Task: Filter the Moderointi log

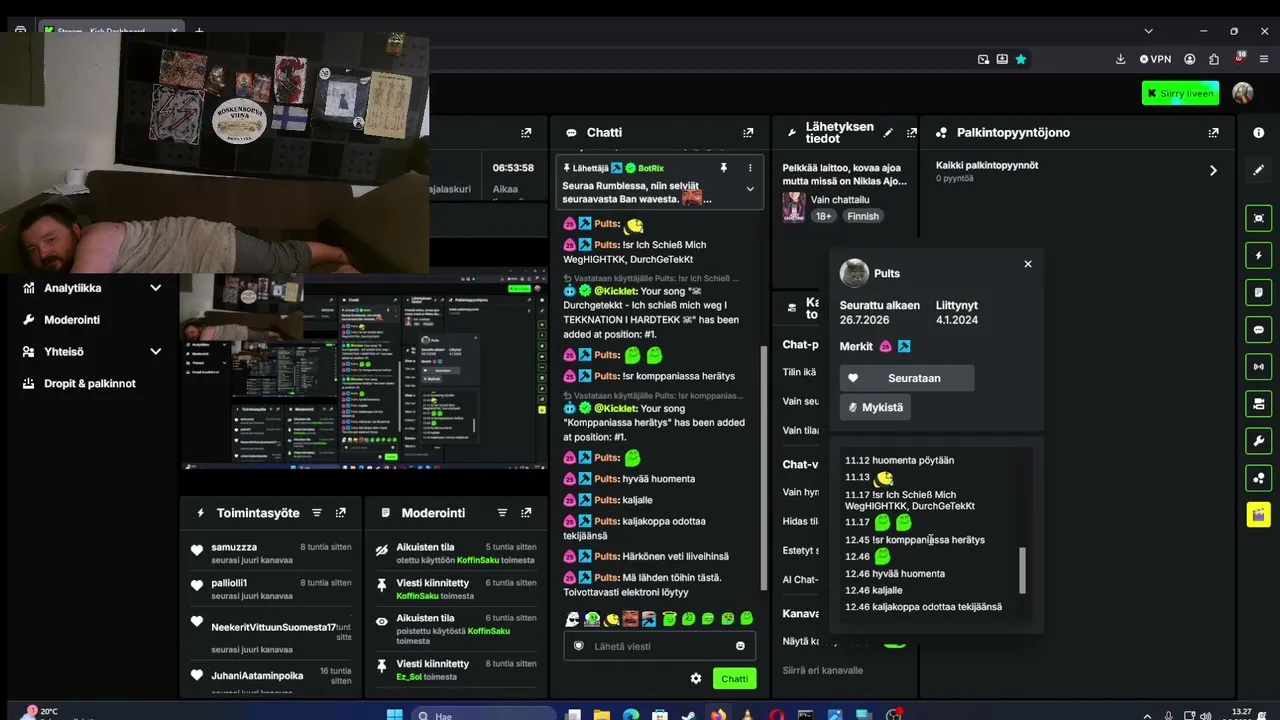Action: [502, 513]
